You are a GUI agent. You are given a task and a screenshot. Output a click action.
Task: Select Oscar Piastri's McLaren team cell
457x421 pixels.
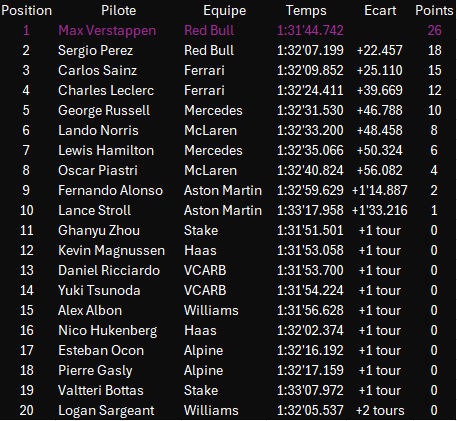click(211, 171)
